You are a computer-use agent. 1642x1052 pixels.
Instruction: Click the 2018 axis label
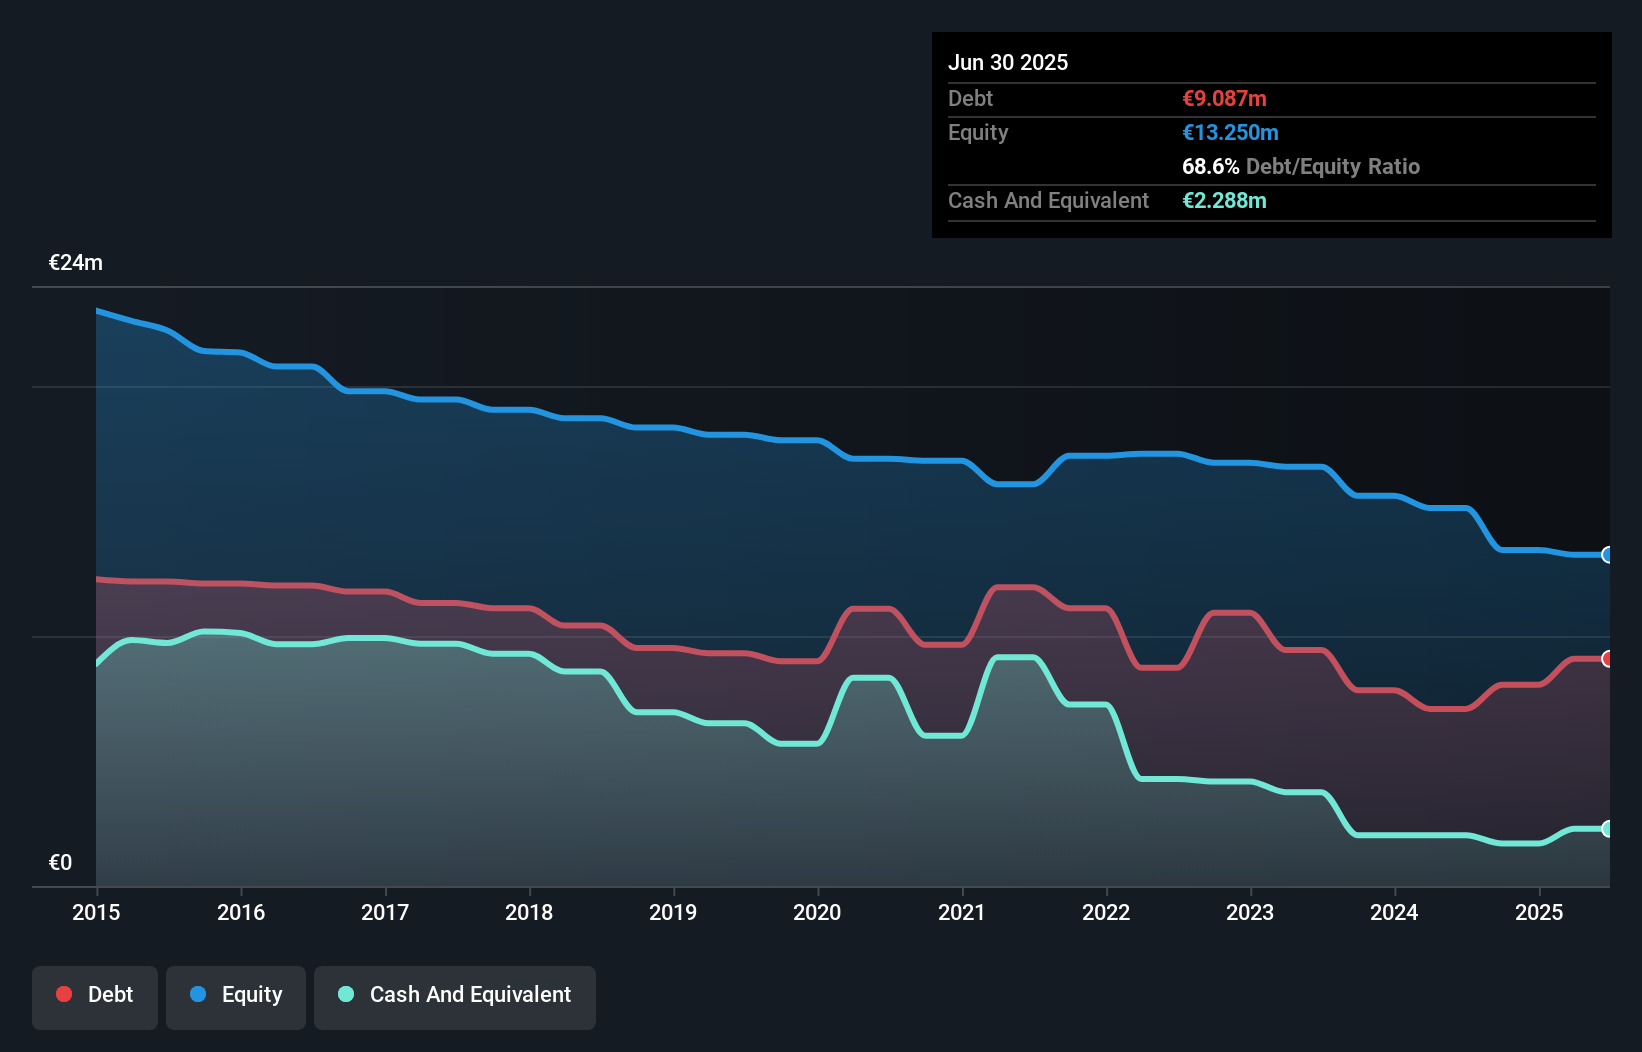click(x=529, y=912)
